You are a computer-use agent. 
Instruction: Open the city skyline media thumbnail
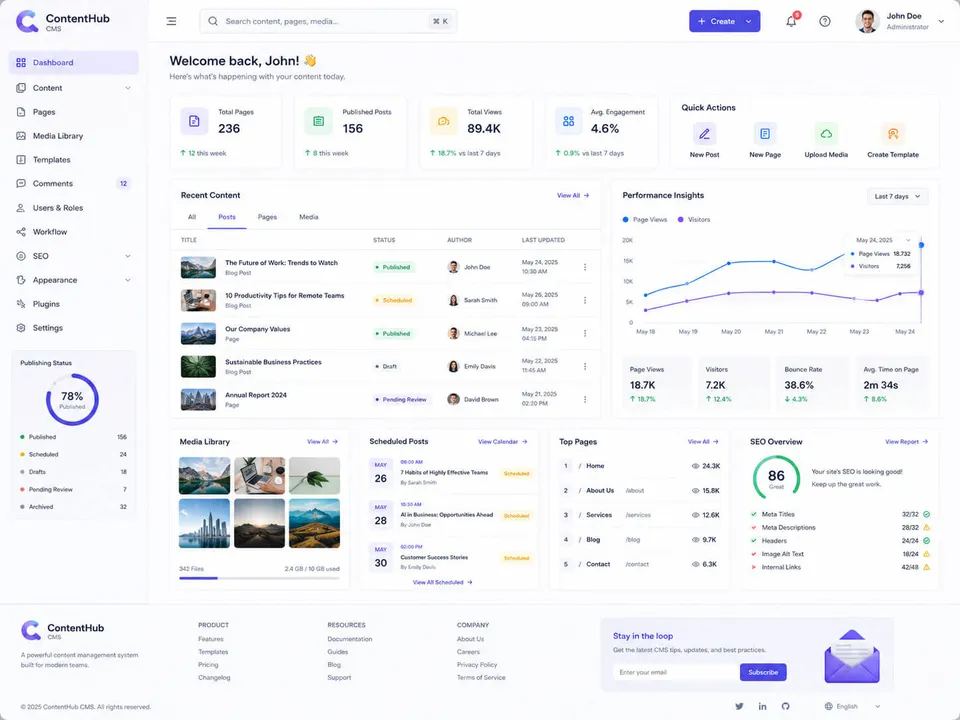pyautogui.click(x=204, y=523)
